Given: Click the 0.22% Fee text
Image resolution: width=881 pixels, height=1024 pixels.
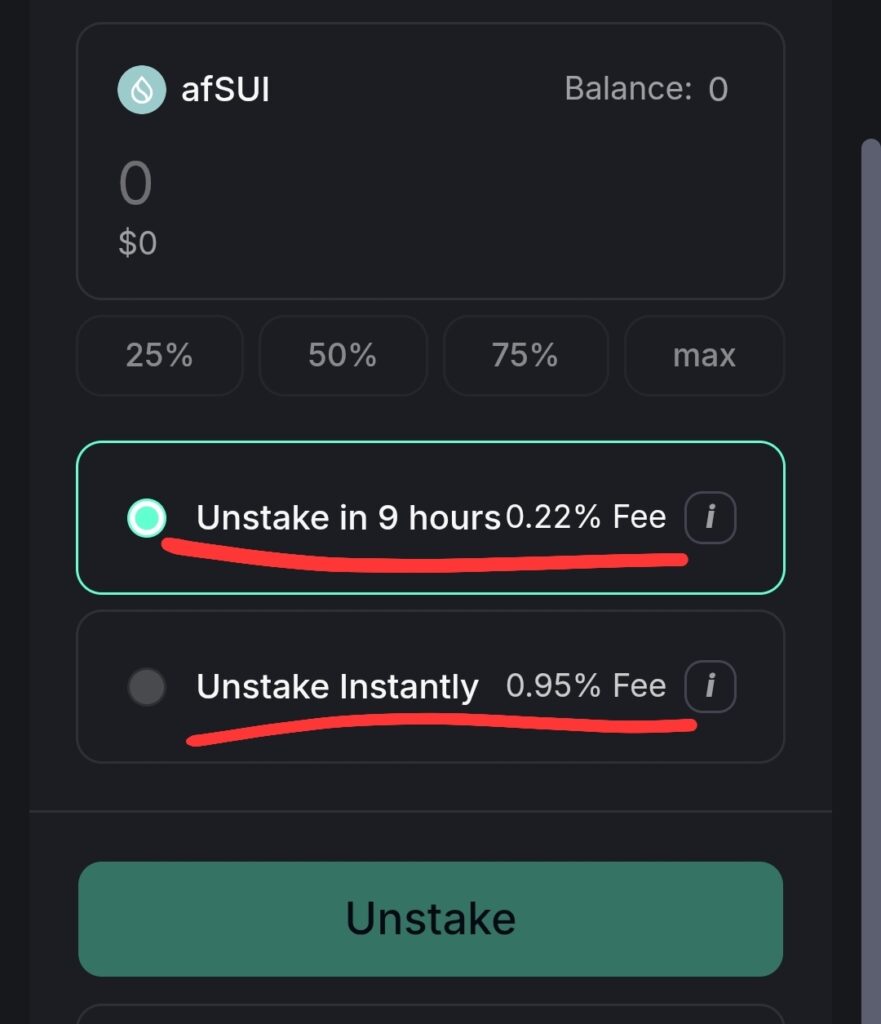Looking at the screenshot, I should point(586,517).
